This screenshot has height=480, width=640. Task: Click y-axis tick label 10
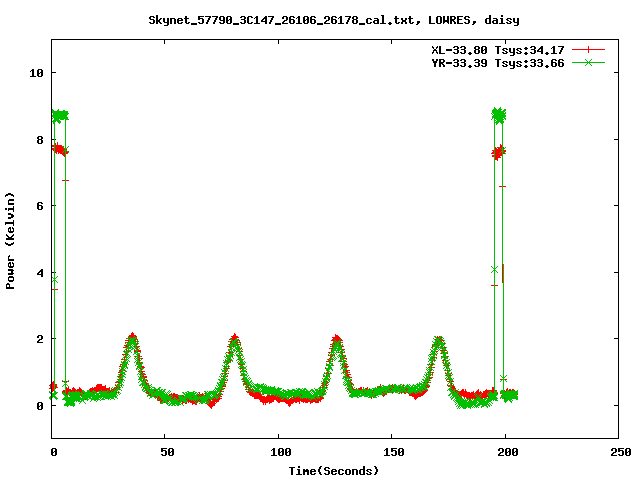pos(36,73)
